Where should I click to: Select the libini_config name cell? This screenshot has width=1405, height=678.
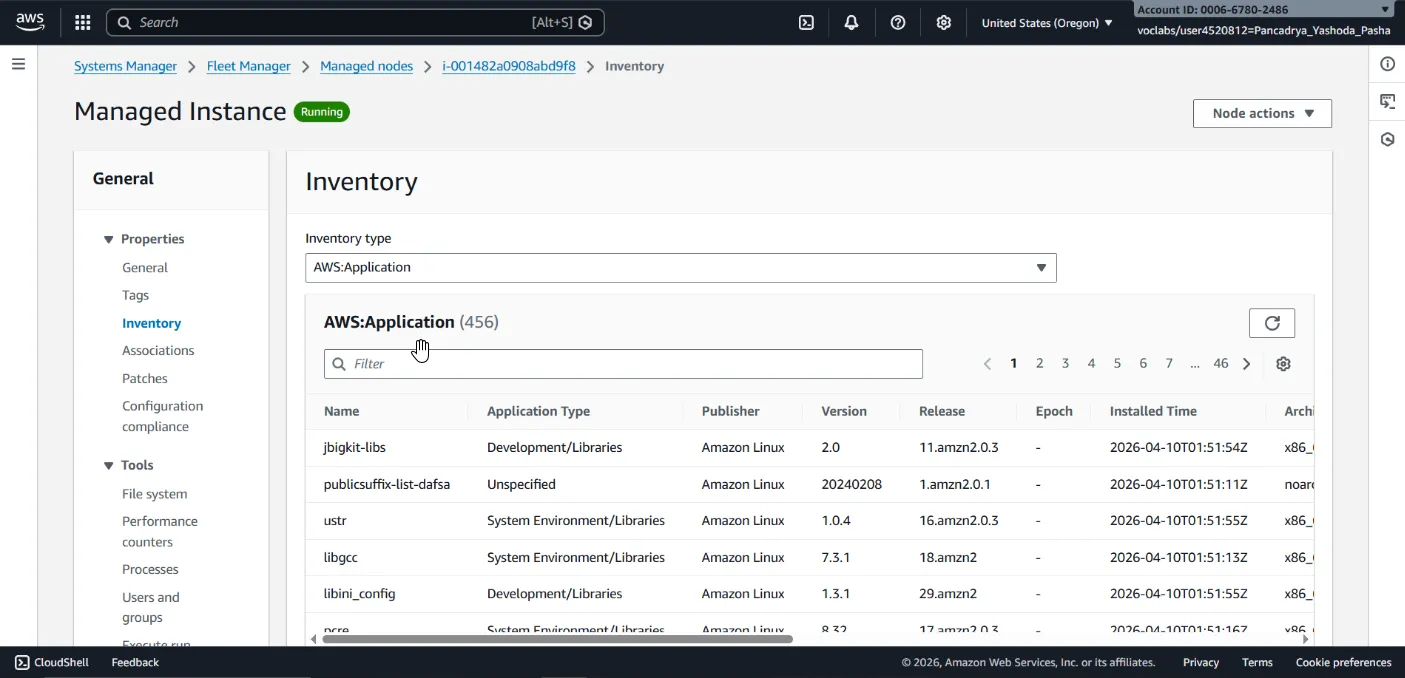click(359, 593)
